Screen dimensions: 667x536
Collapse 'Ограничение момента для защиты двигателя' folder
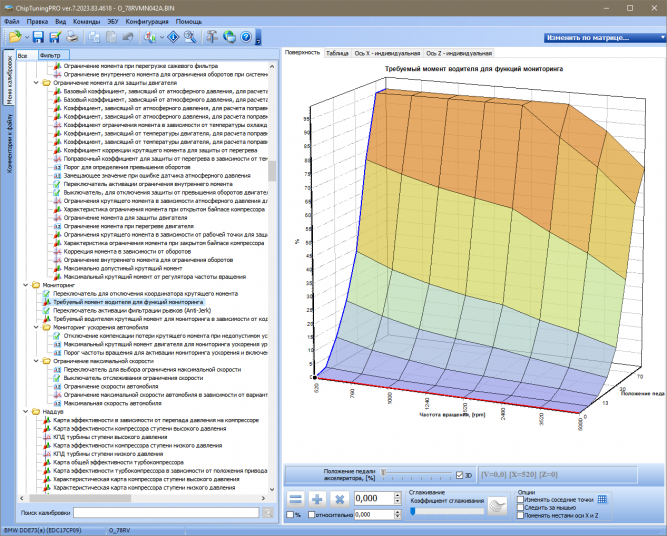coord(36,83)
